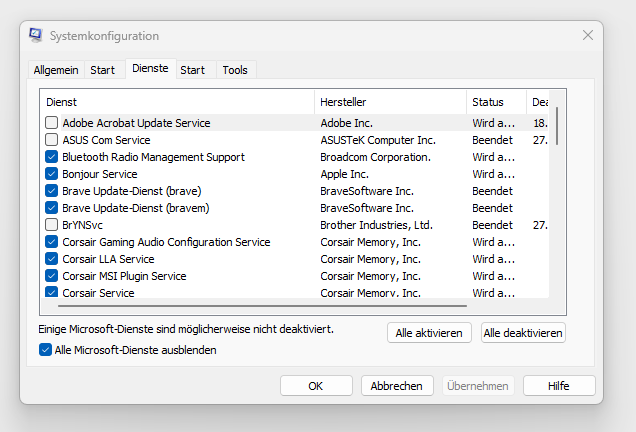Click the vertical scrollbar thumb of the list
This screenshot has width=636, height=432.
(557, 126)
